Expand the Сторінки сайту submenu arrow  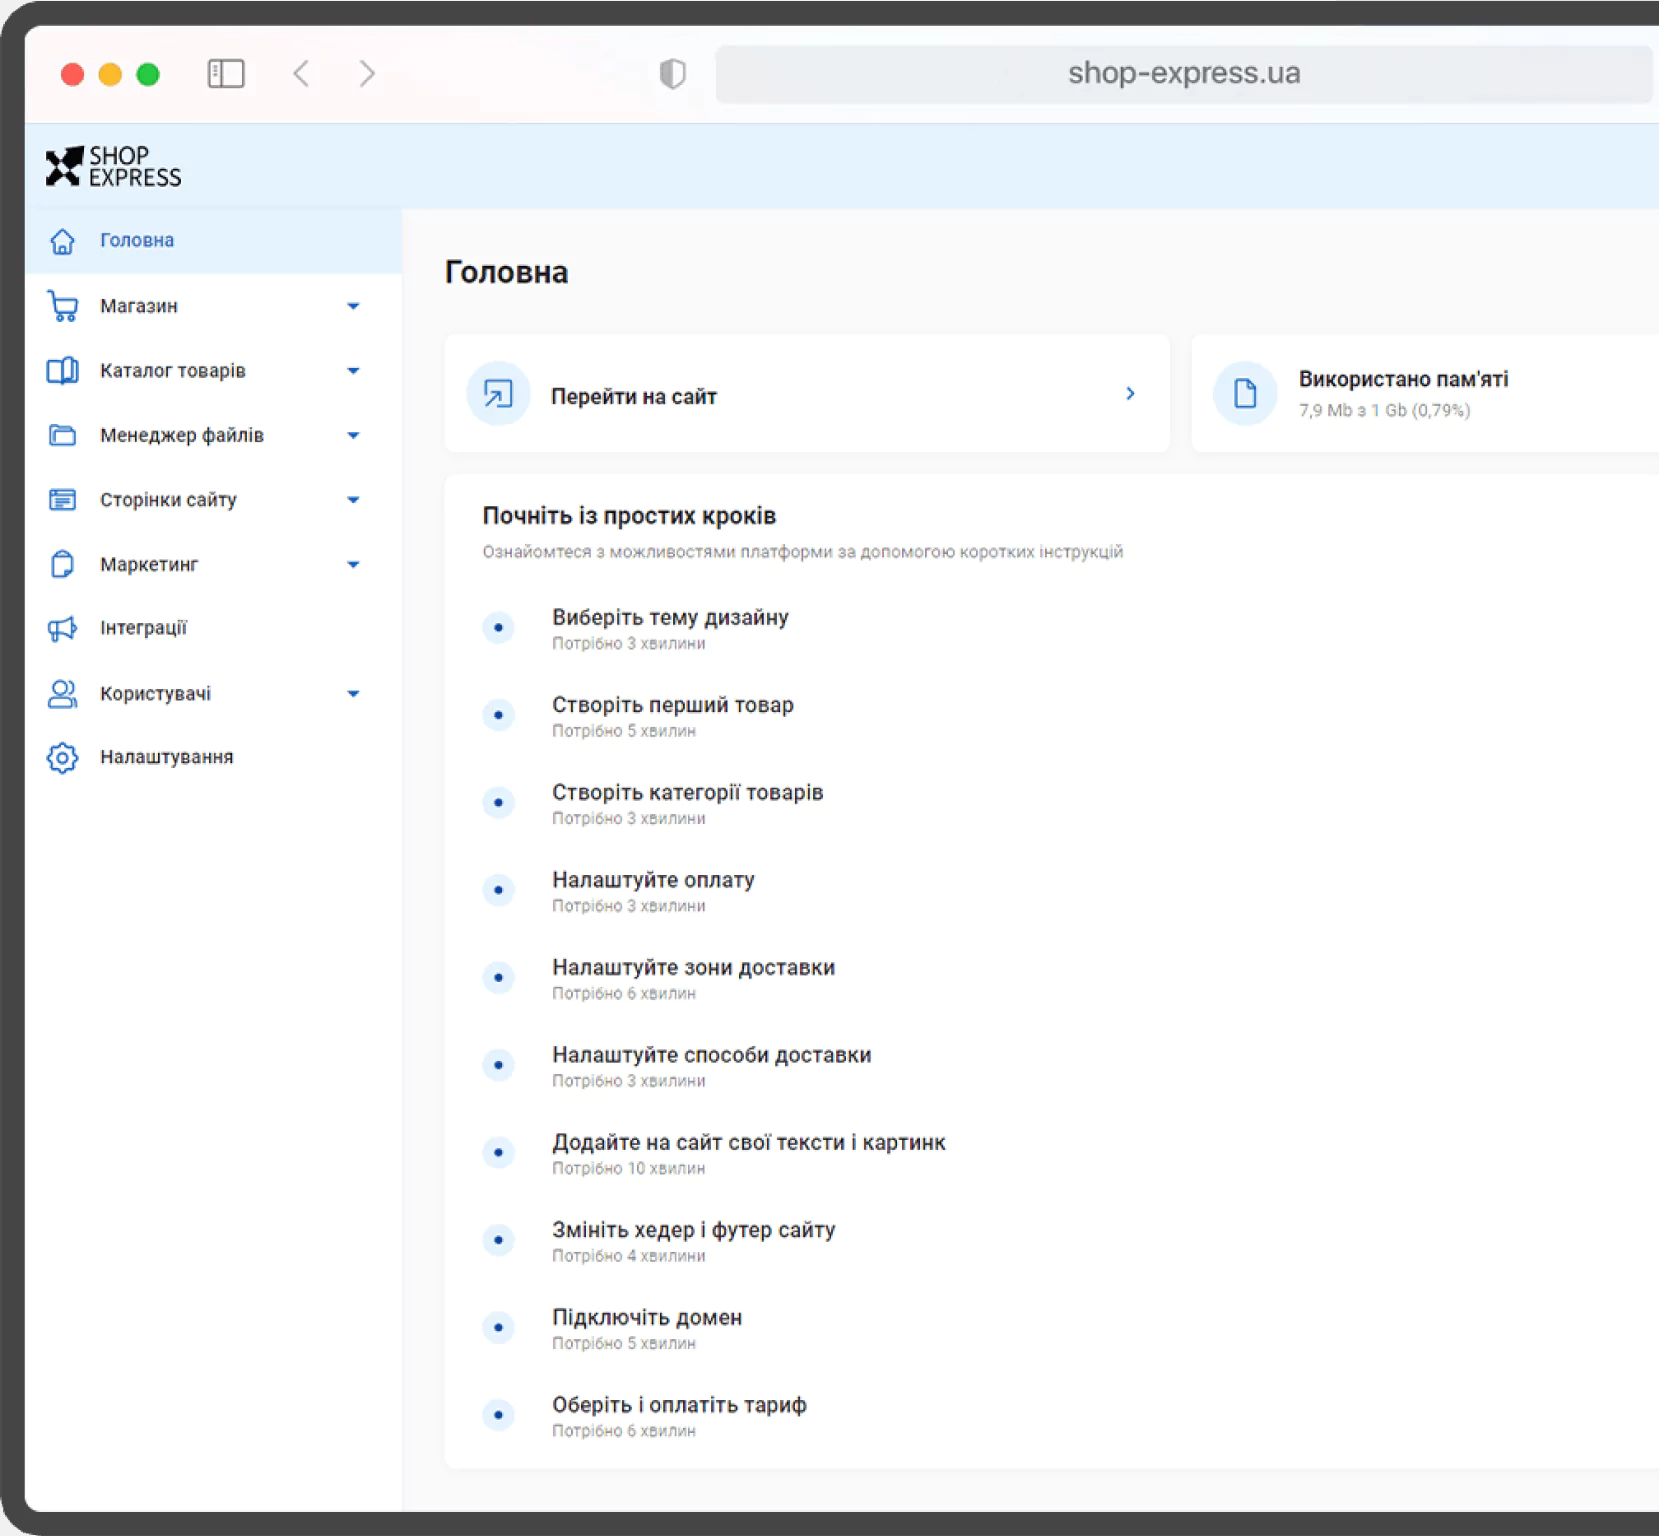click(353, 500)
